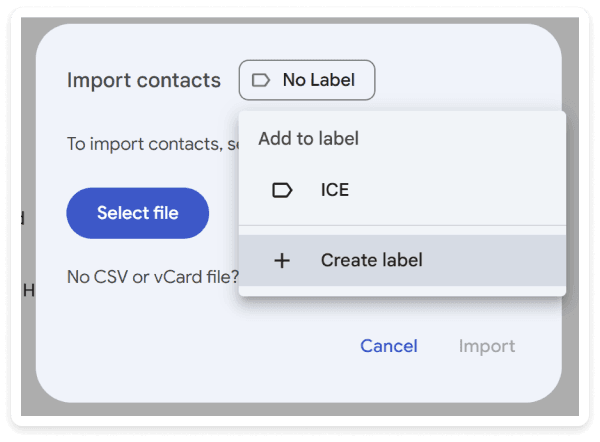The width and height of the screenshot is (600, 442).
Task: Click the No CSV or vCard file text
Action: click(153, 277)
